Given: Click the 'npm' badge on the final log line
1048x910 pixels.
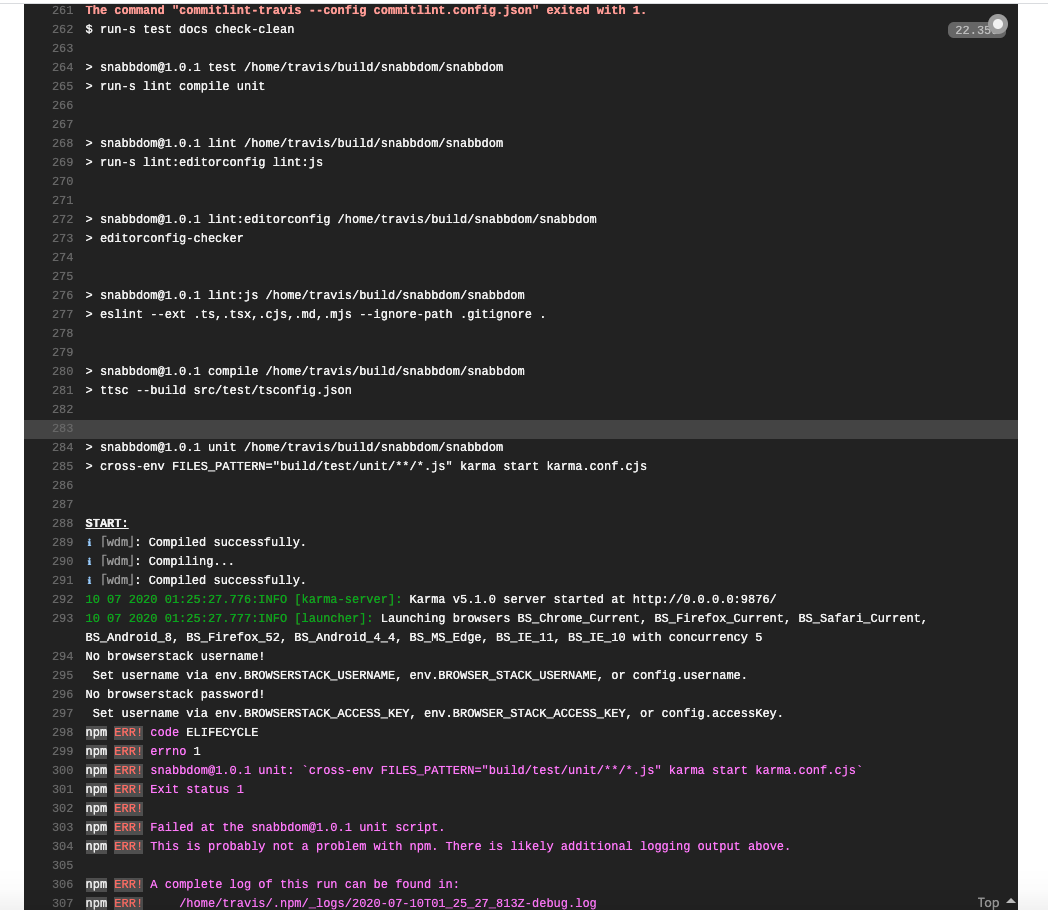Looking at the screenshot, I should 96,903.
